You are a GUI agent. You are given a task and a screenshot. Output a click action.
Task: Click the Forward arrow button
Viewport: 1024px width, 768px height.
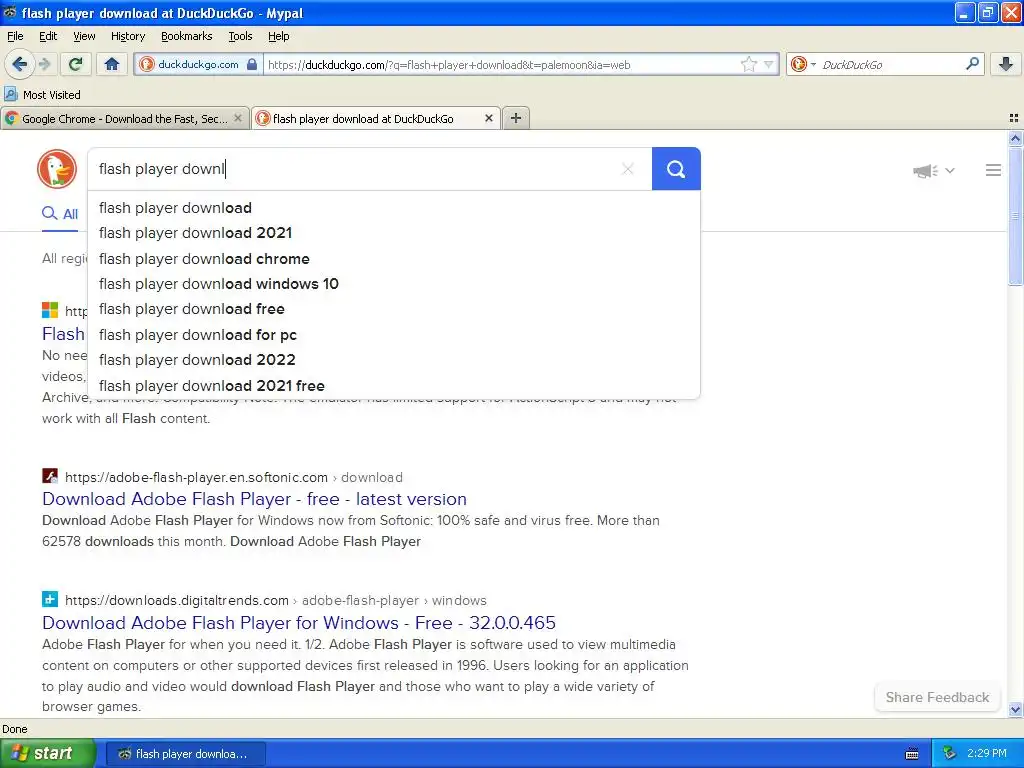(45, 64)
